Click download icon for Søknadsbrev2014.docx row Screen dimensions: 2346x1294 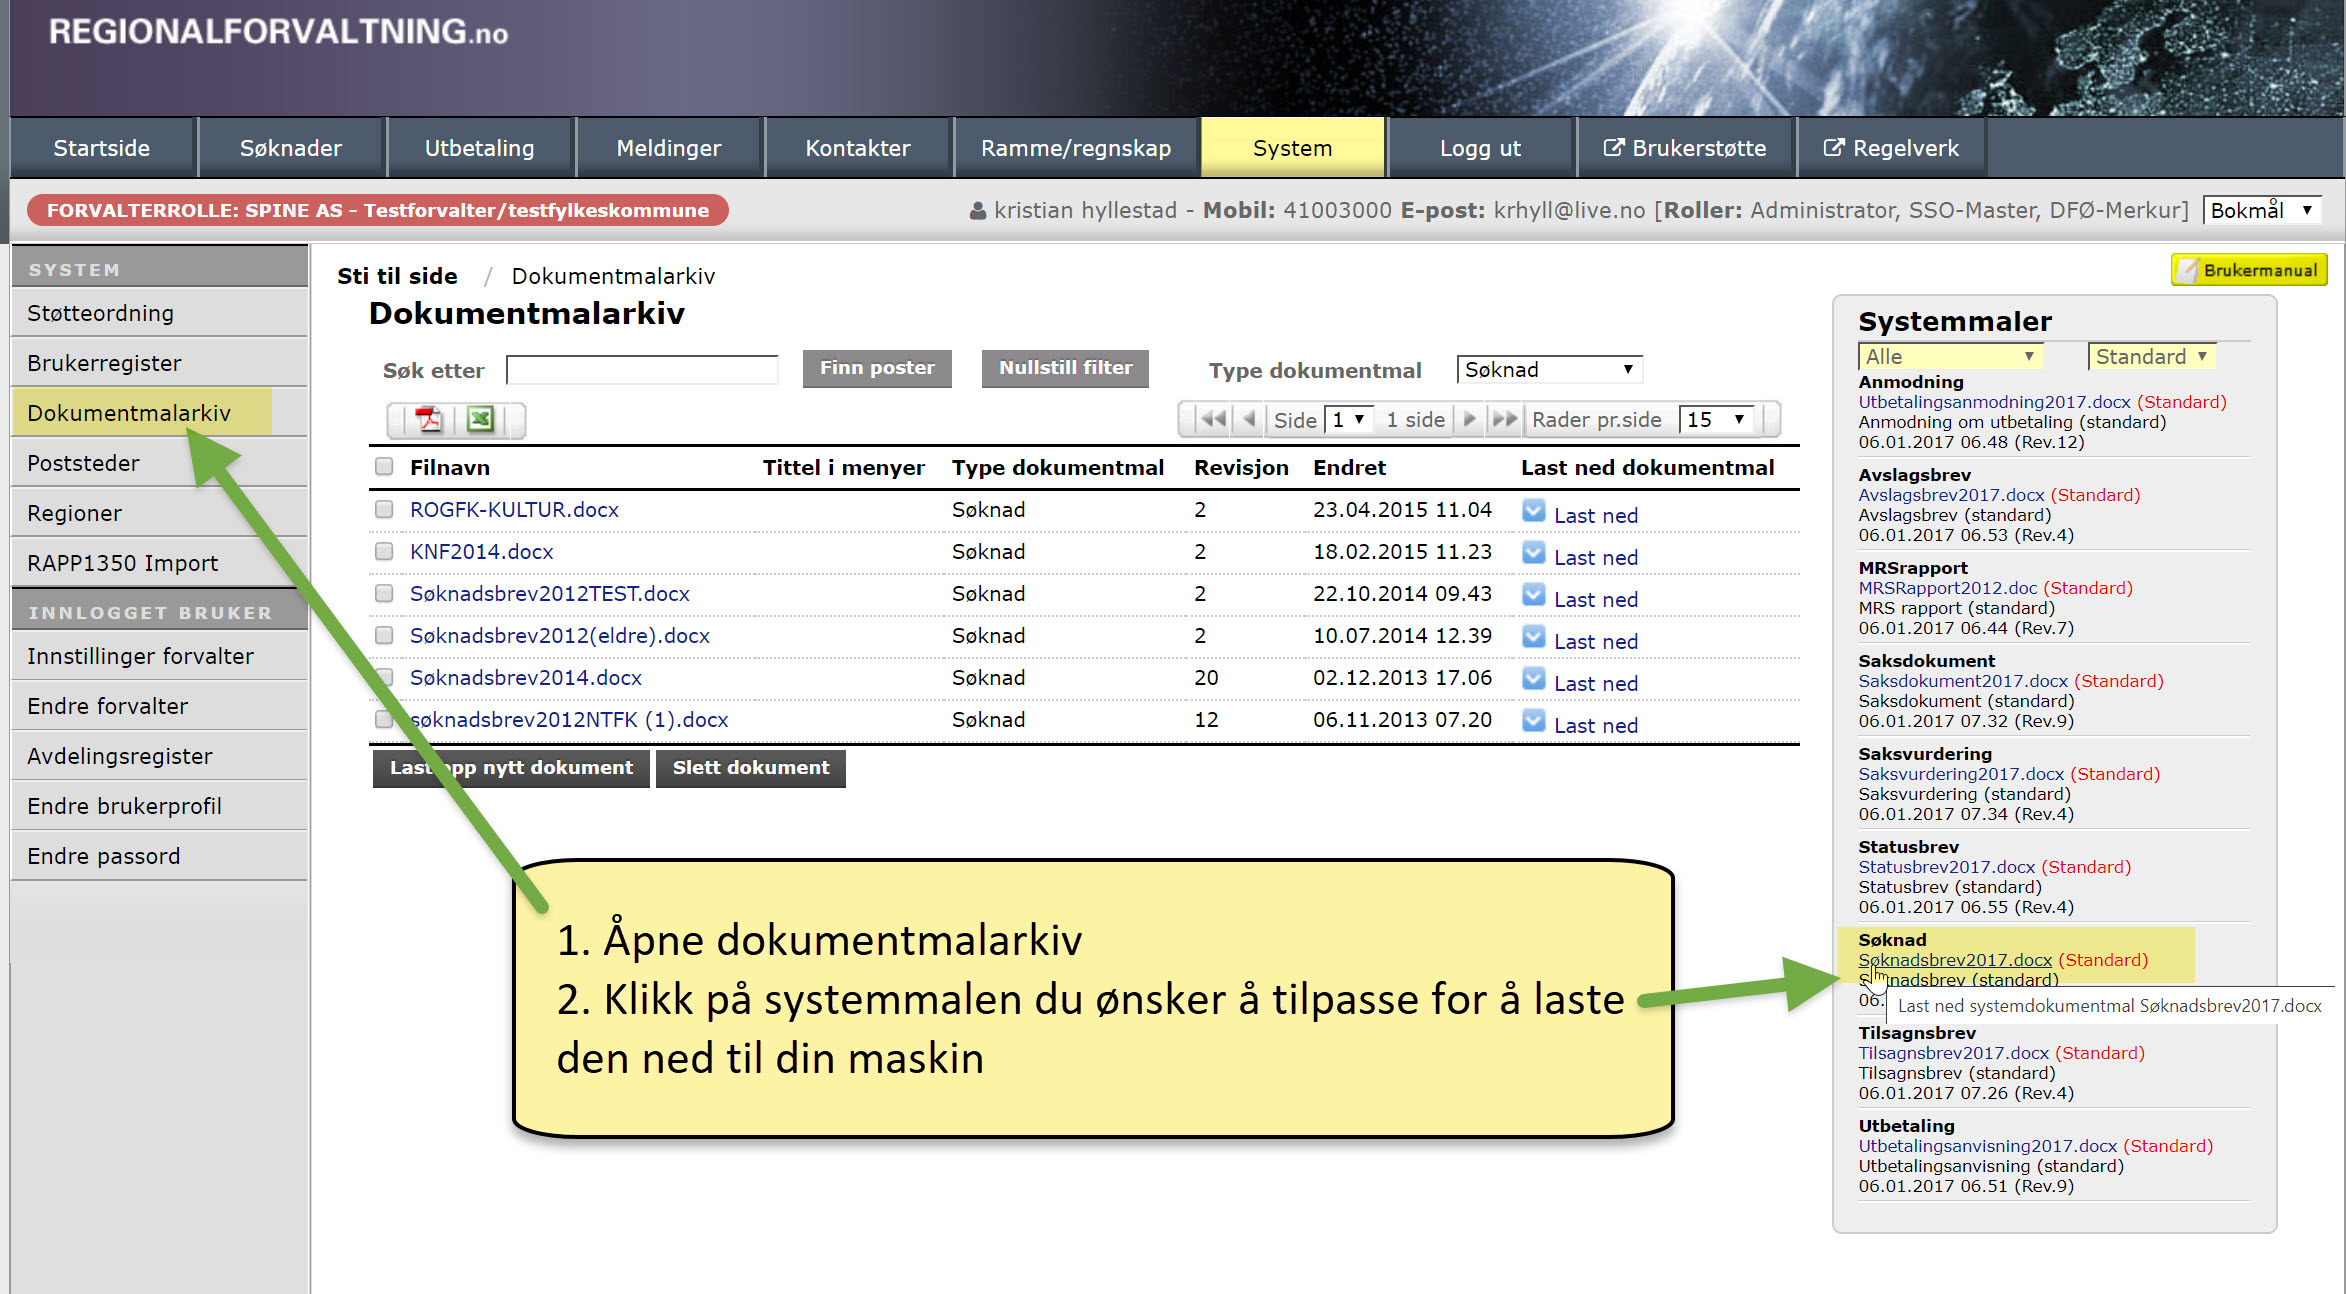click(1533, 679)
